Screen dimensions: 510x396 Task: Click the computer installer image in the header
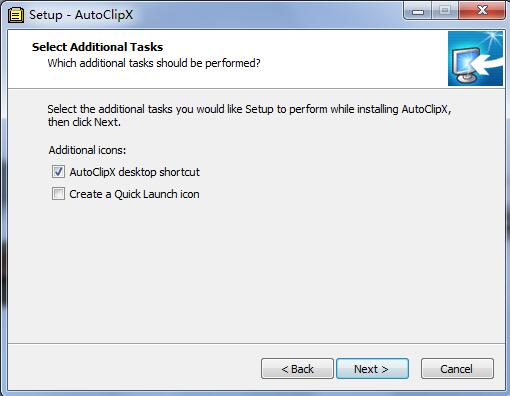[475, 59]
